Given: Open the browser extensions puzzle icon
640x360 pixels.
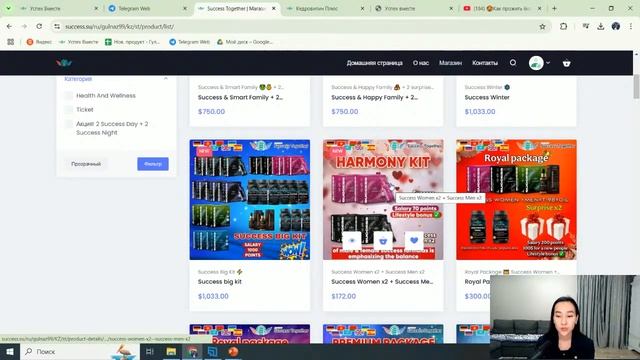Looking at the screenshot, I should point(564,27).
